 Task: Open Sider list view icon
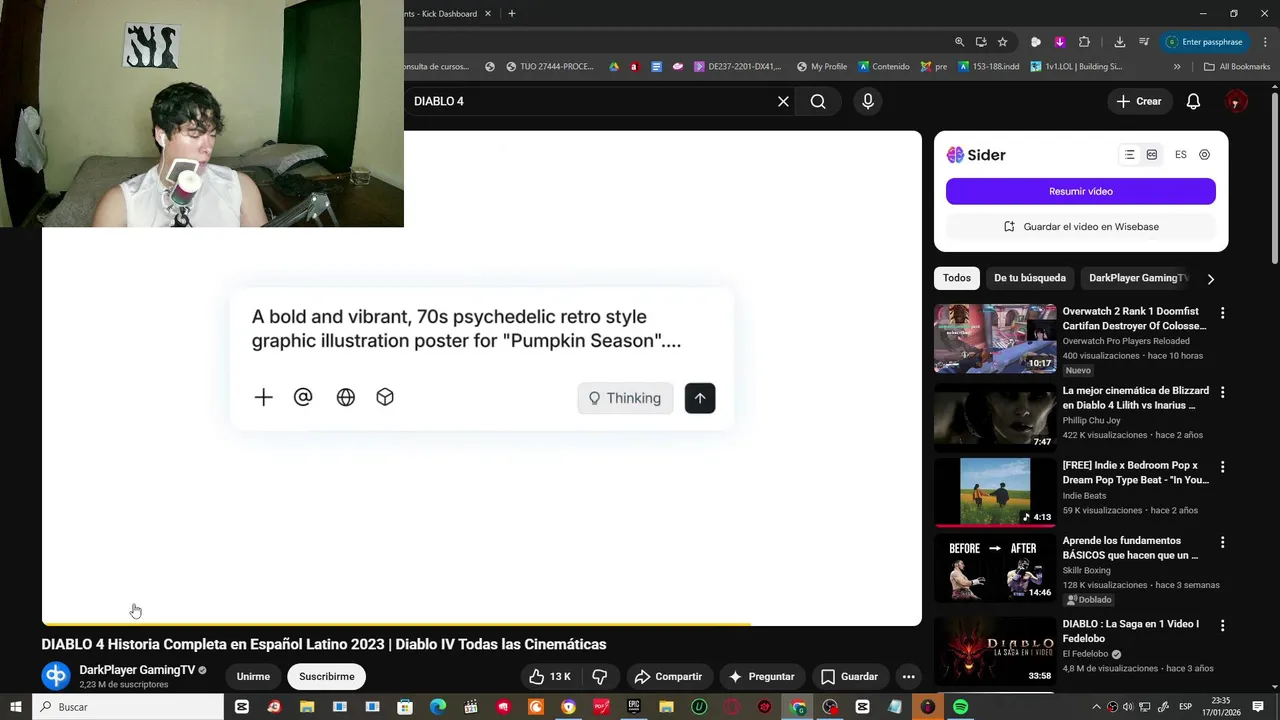click(1129, 155)
